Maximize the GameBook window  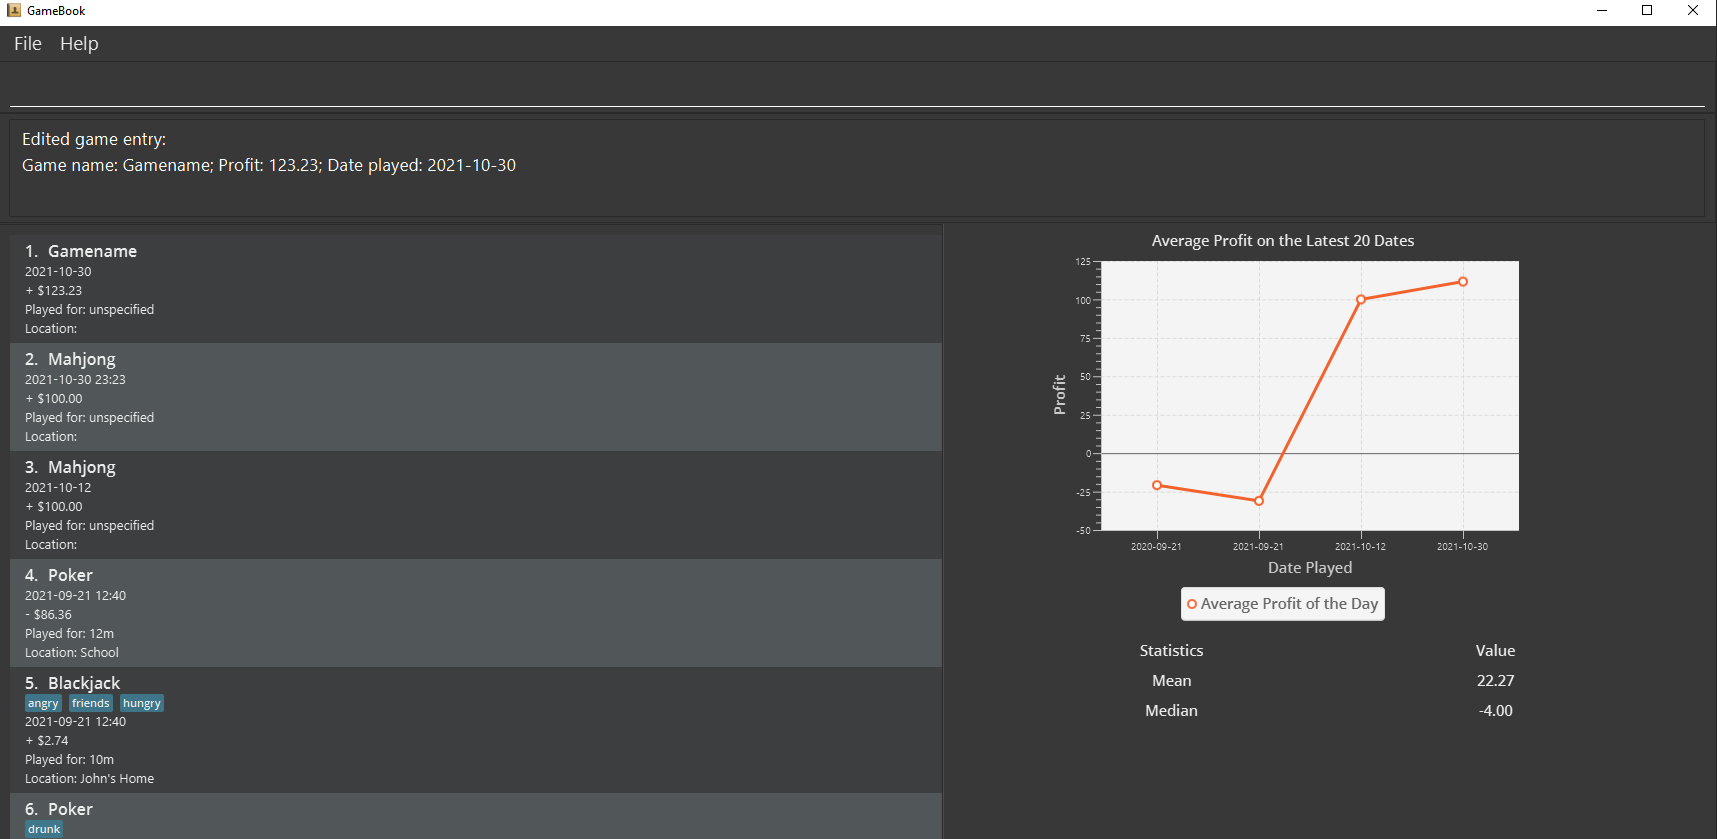point(1647,11)
